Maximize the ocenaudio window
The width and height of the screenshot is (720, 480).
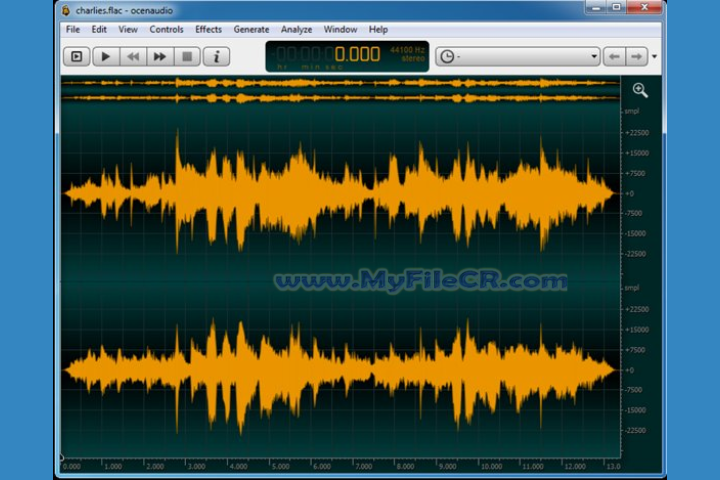pos(617,7)
